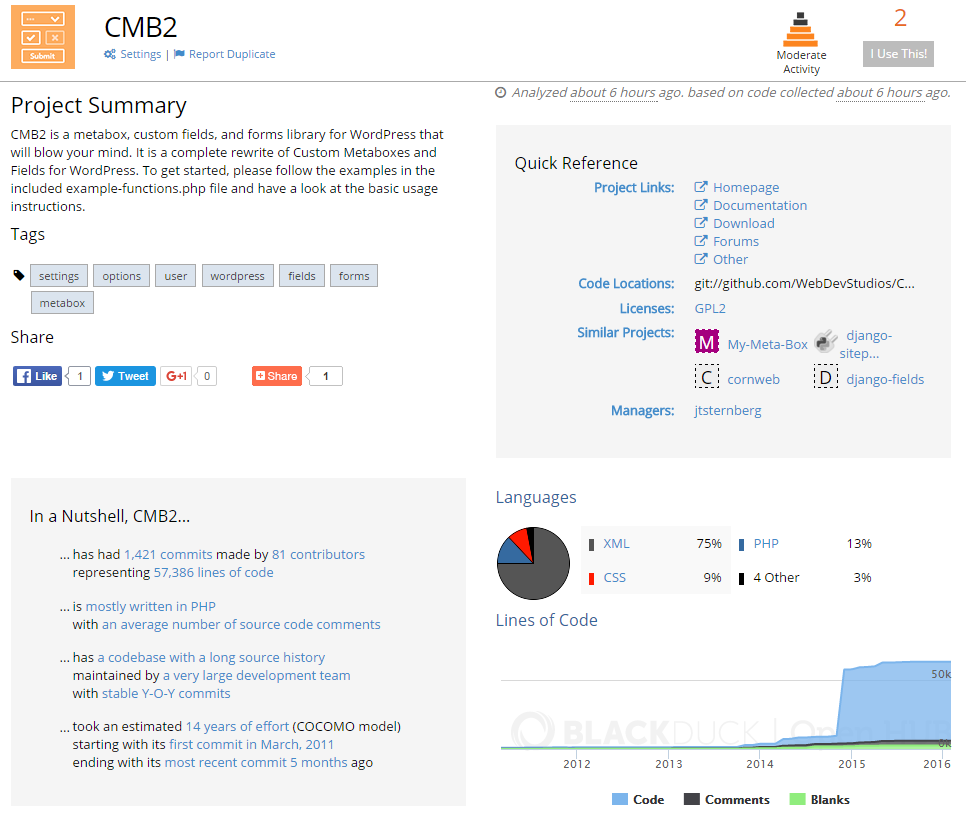Select the metabox tag
This screenshot has width=968, height=828.
62,303
